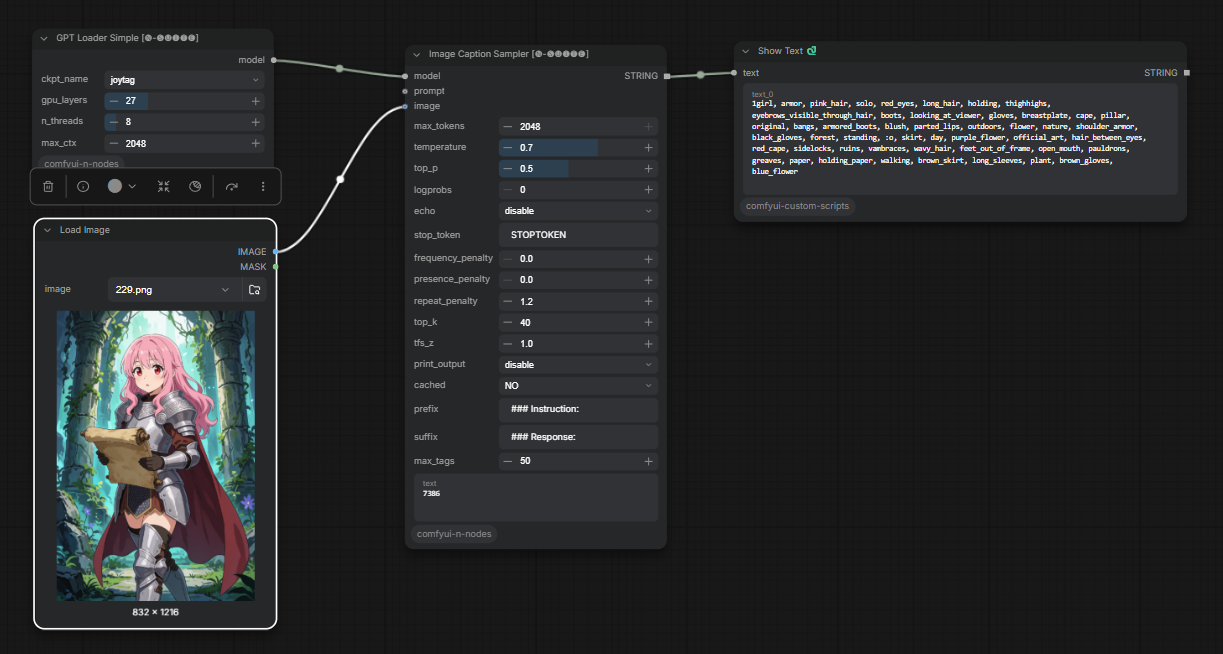
Task: Adjust the temperature slider bar
Action: [x=578, y=148]
